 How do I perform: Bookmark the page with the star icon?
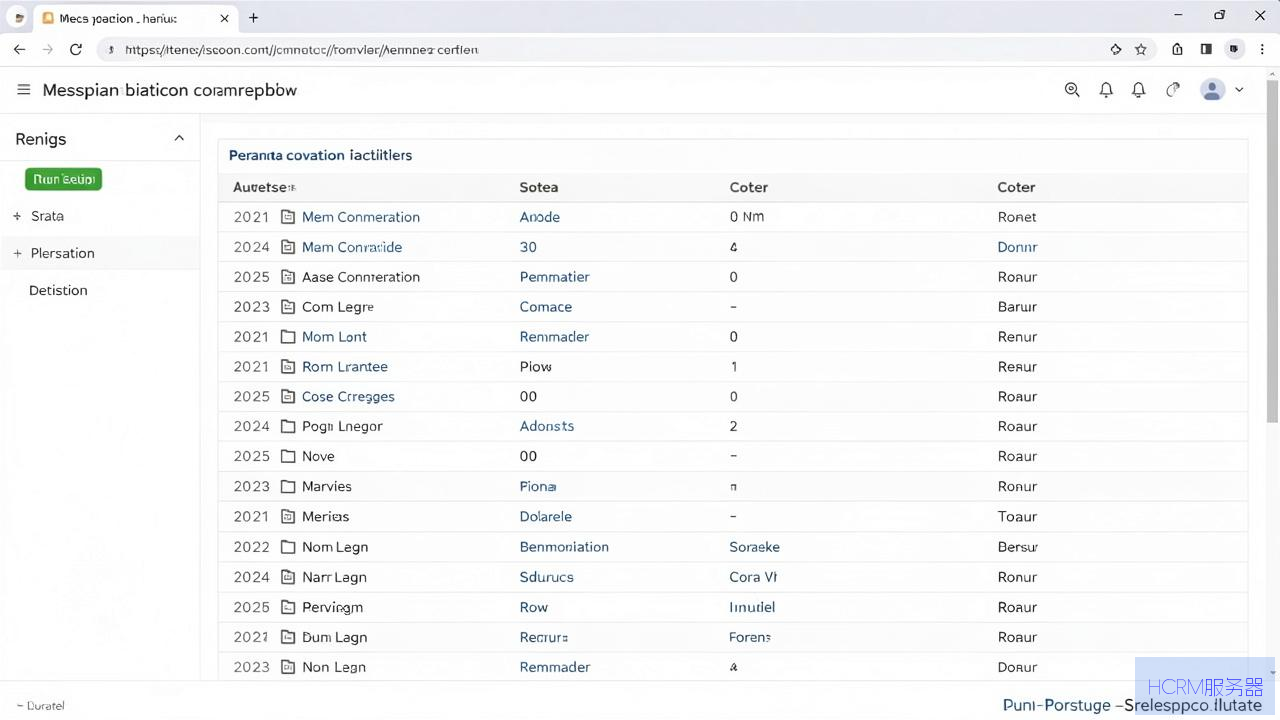pyautogui.click(x=1141, y=49)
